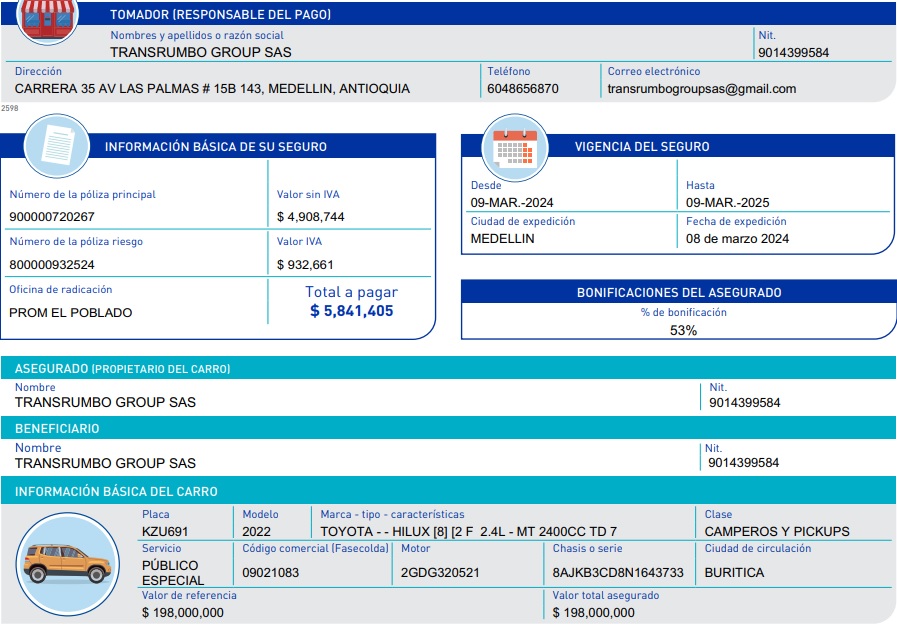Select the main policy number 900000720267
Image resolution: width=897 pixels, height=625 pixels.
coord(52,217)
